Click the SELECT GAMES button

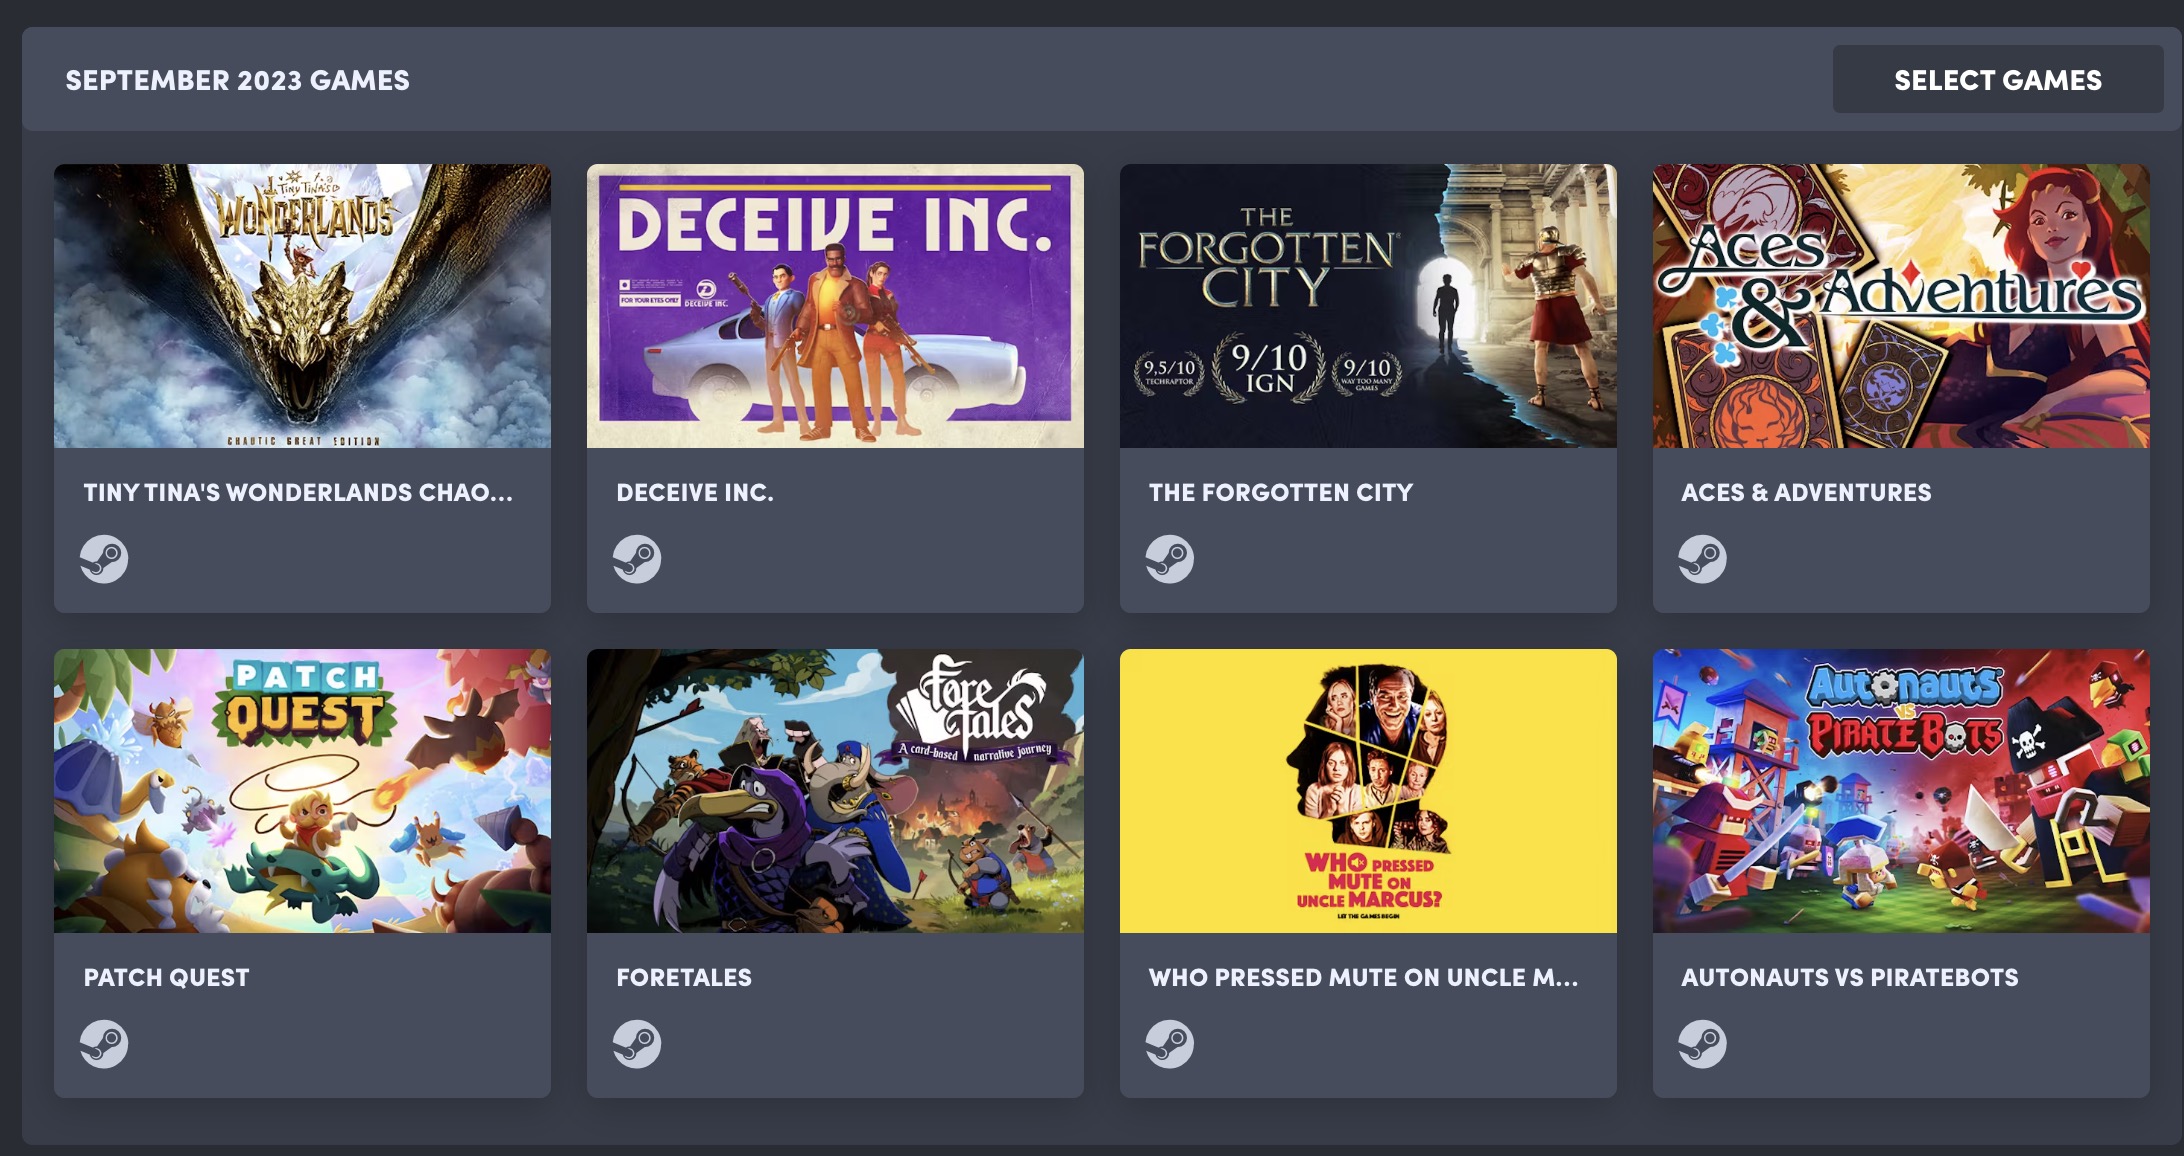point(1996,79)
